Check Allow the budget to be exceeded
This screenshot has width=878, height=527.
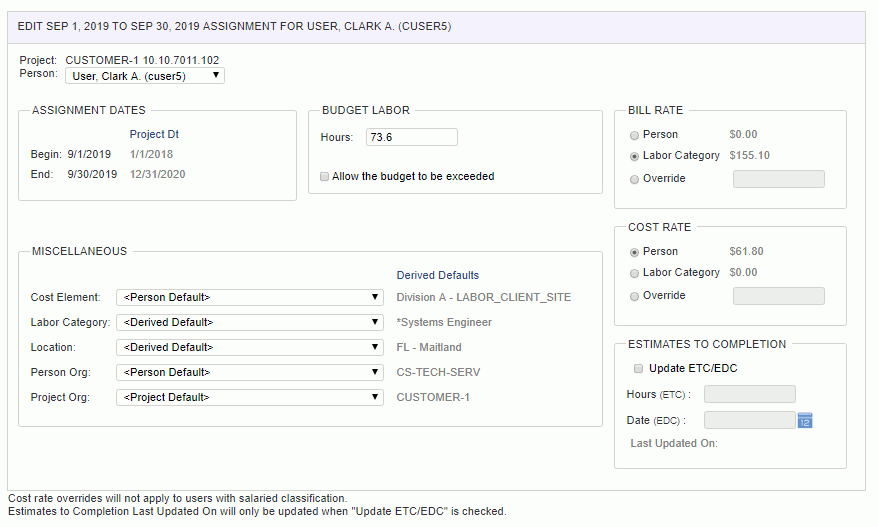tap(324, 176)
